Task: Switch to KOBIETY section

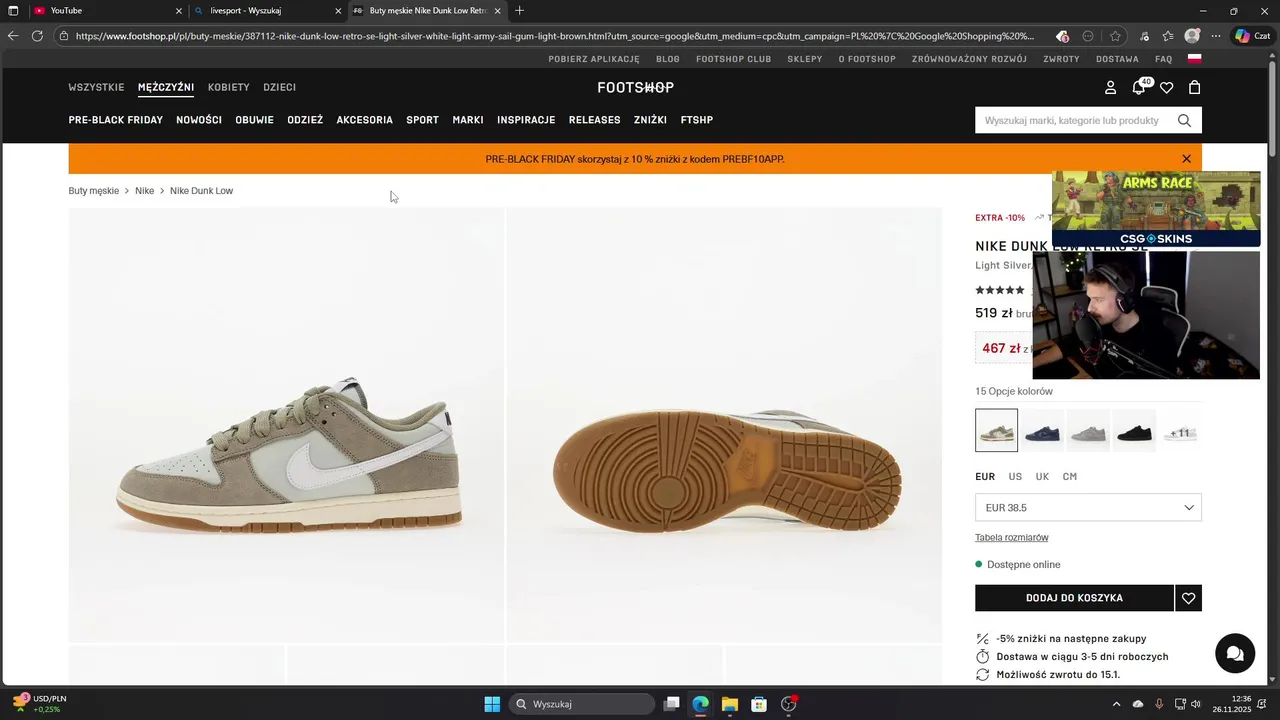Action: [228, 87]
